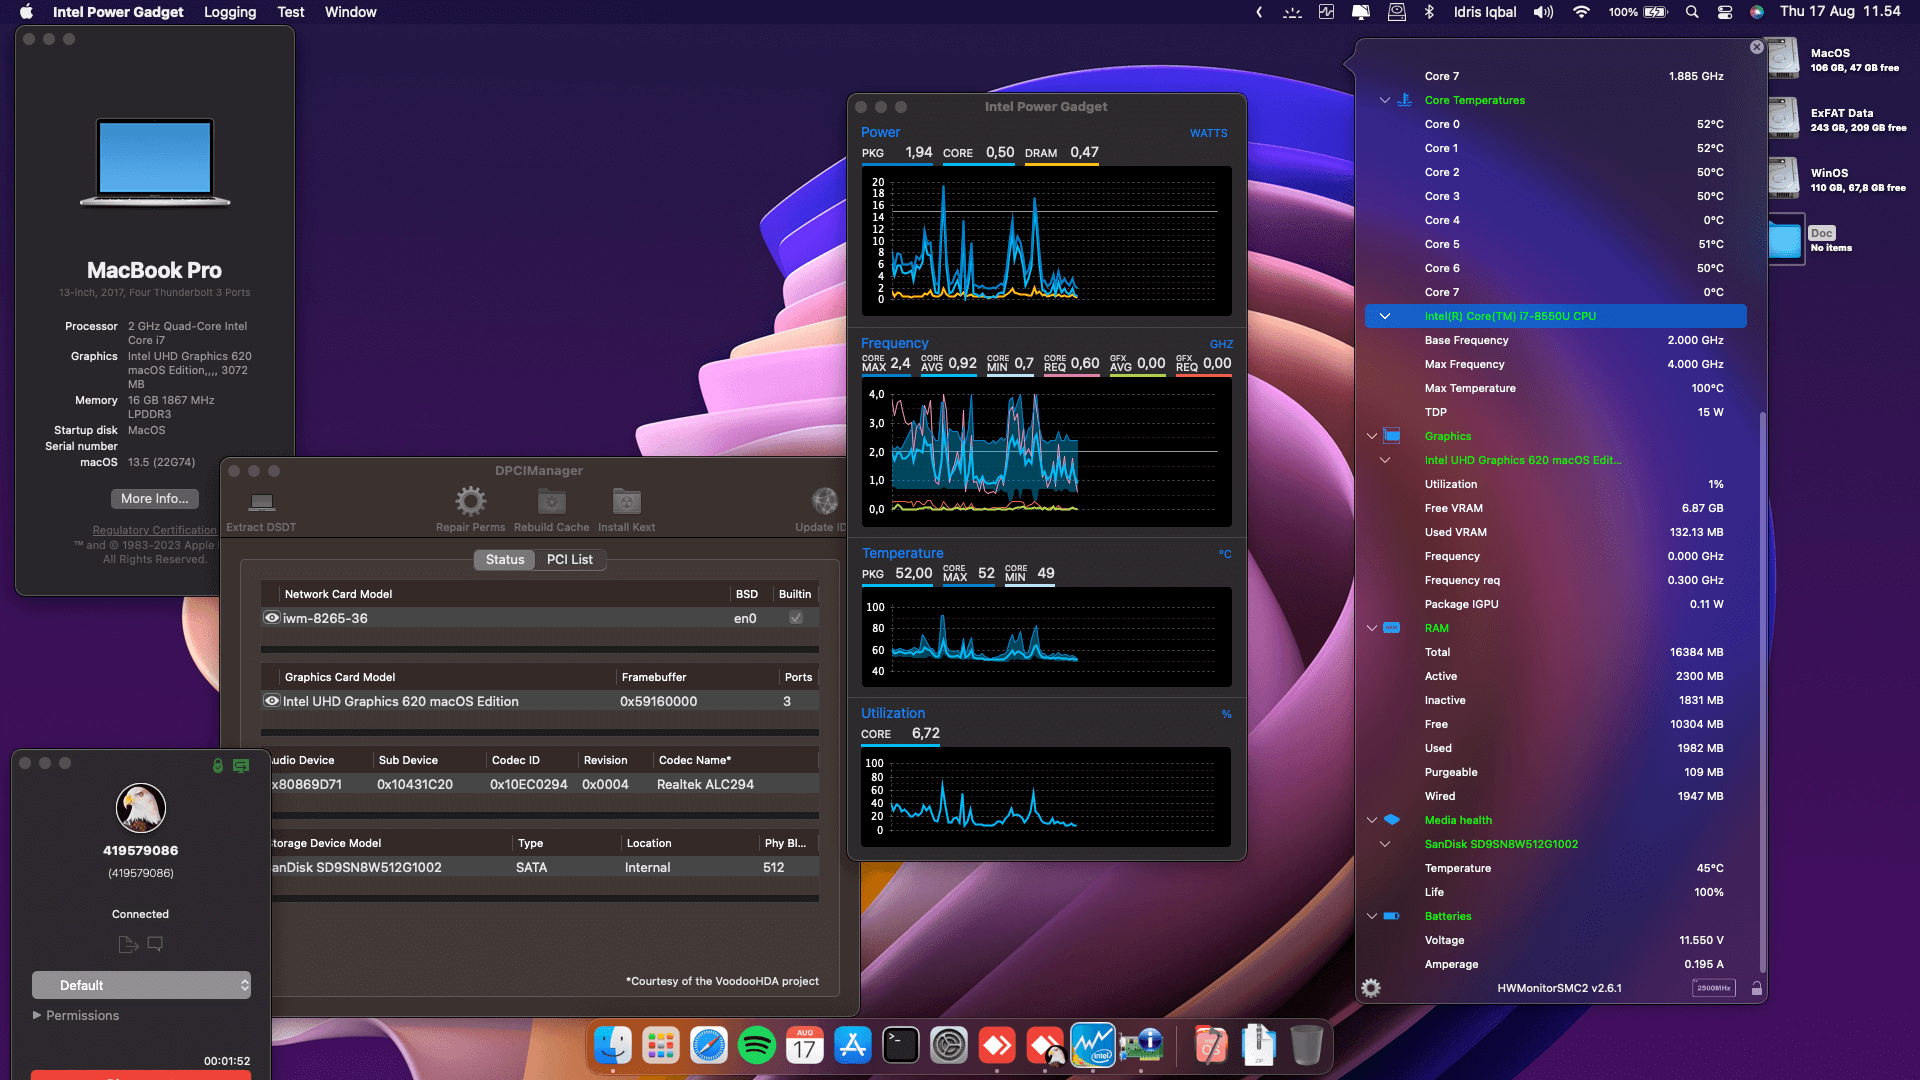The width and height of the screenshot is (1920, 1080).
Task: Open Spotify from the Dock
Action: (x=757, y=1046)
